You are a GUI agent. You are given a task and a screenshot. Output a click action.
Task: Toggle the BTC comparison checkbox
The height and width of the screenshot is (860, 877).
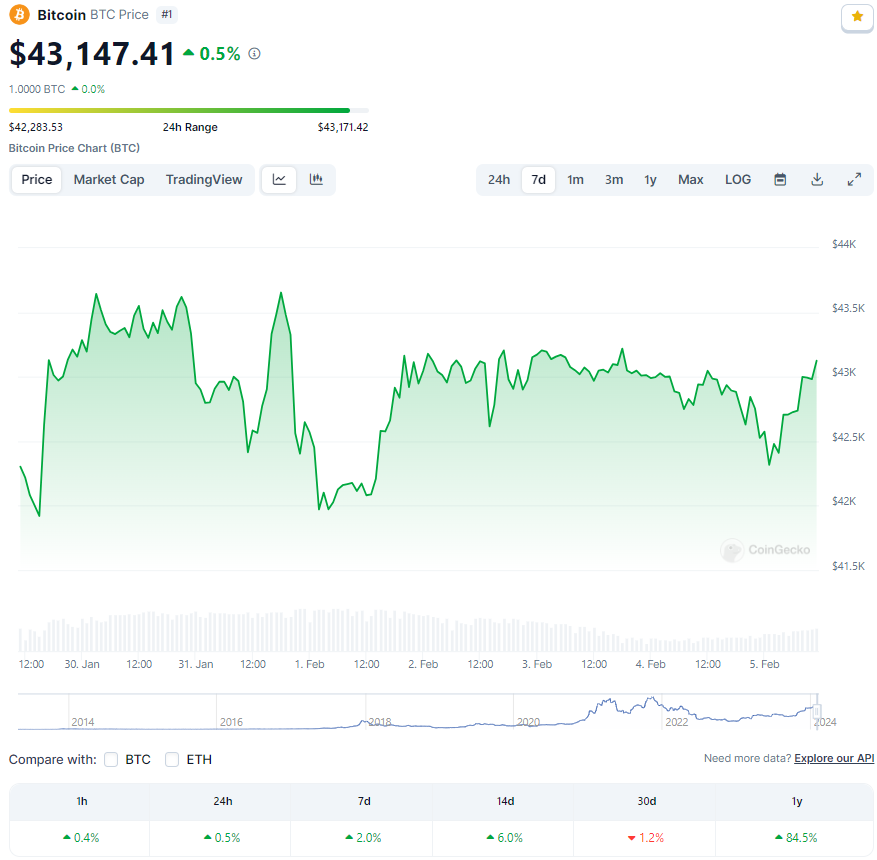point(111,759)
